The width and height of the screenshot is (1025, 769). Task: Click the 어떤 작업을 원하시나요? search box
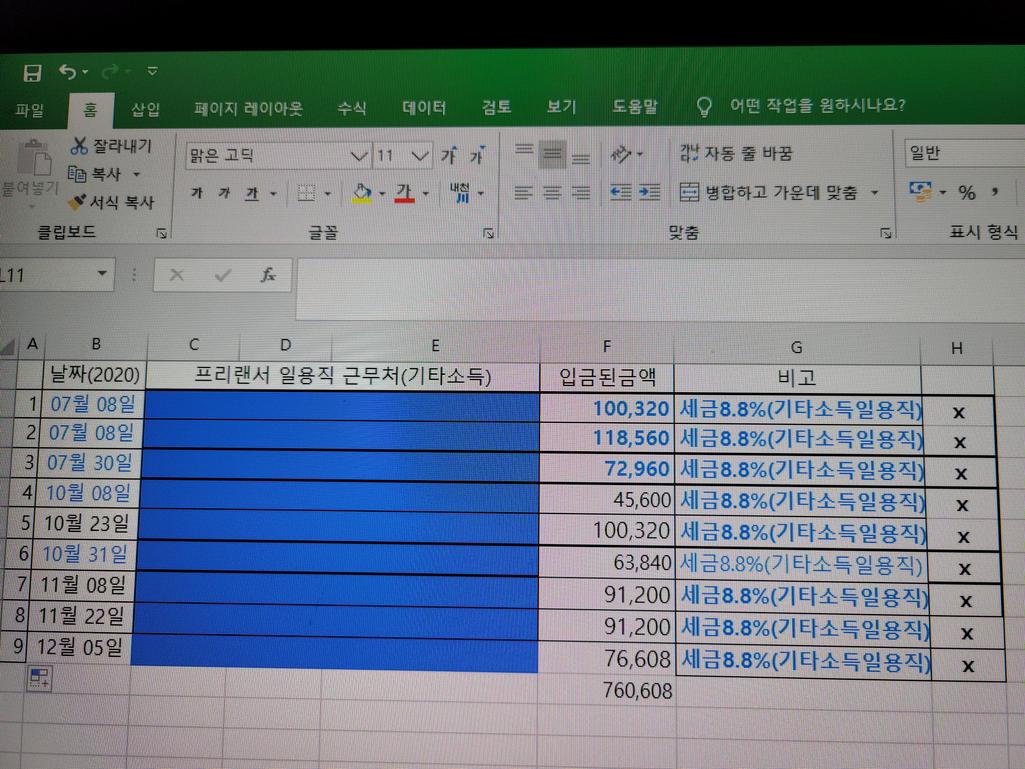click(x=817, y=105)
